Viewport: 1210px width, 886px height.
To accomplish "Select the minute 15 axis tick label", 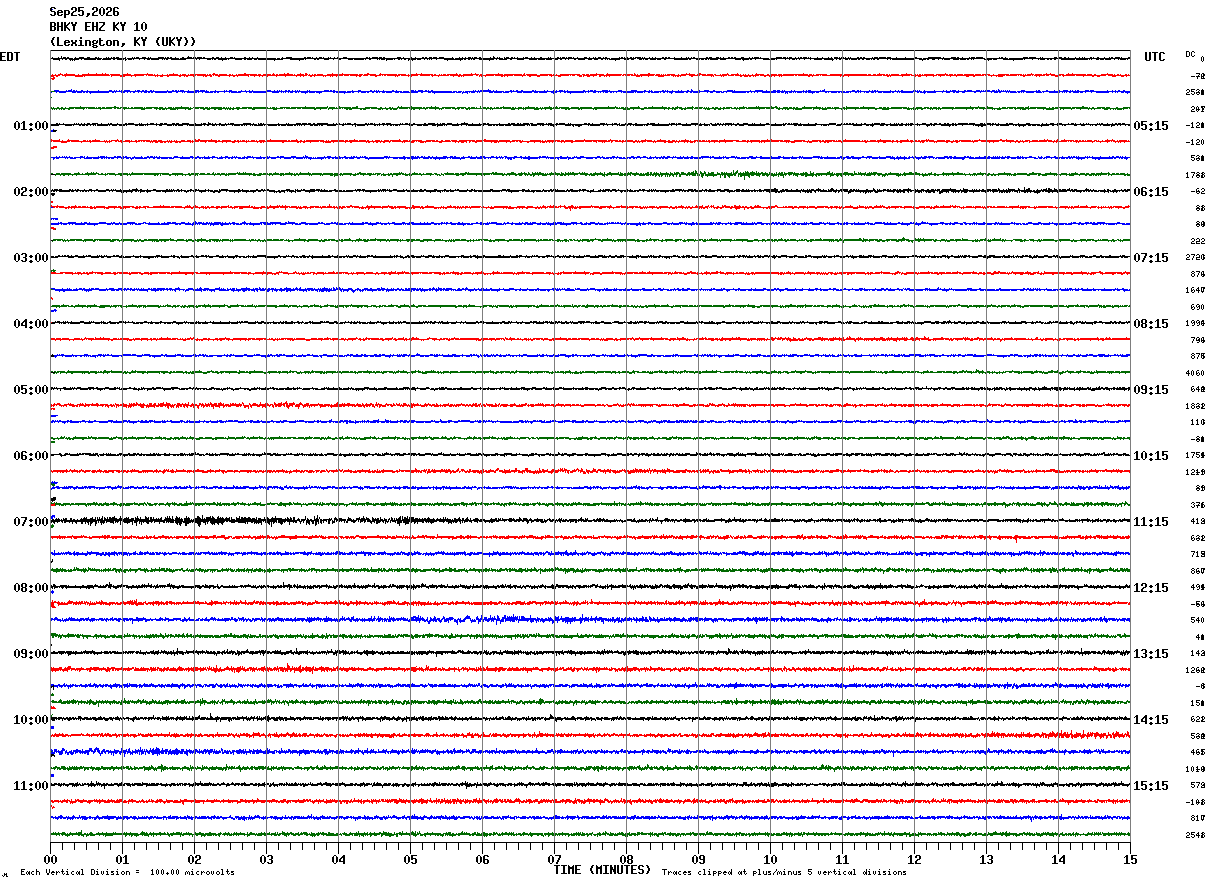I will [x=1130, y=859].
